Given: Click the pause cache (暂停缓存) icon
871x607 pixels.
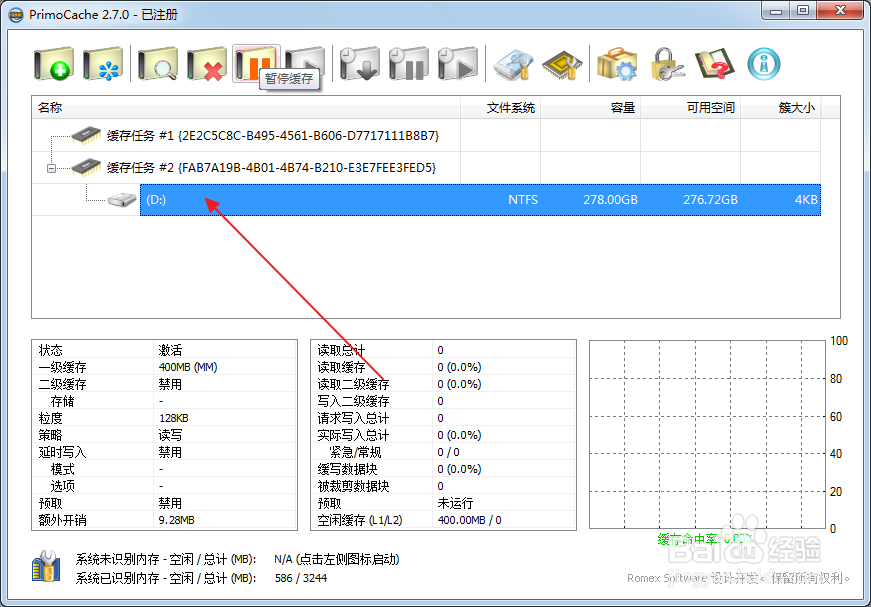Looking at the screenshot, I should click(255, 64).
